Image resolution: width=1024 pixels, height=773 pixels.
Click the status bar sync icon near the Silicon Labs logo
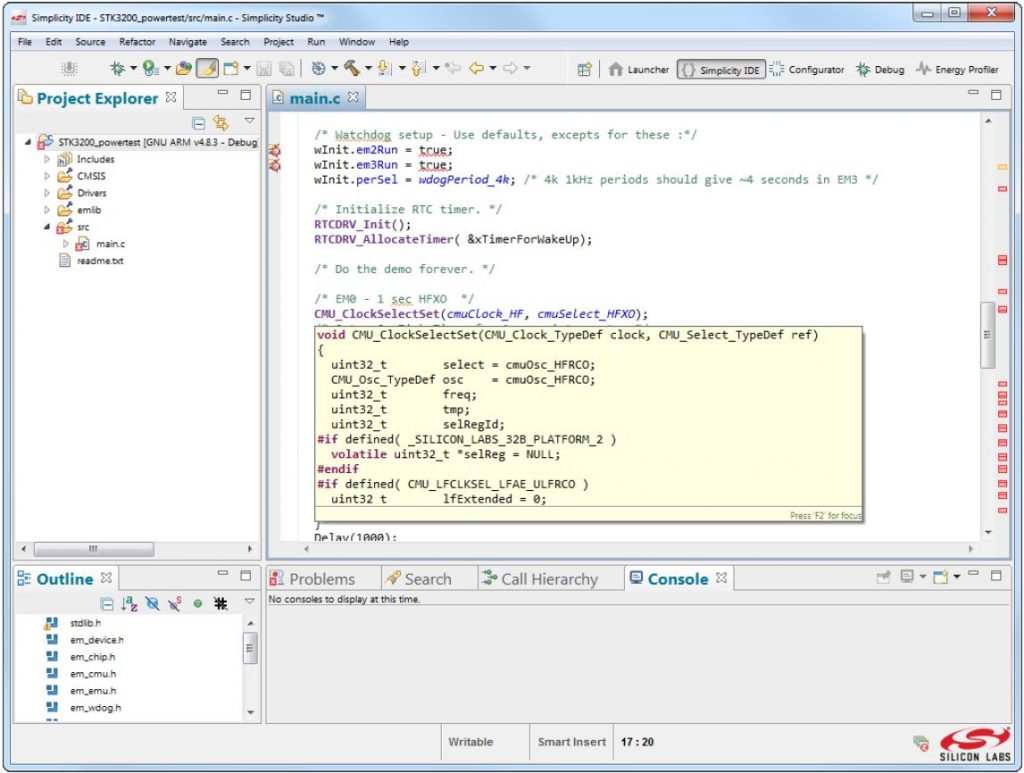point(921,743)
